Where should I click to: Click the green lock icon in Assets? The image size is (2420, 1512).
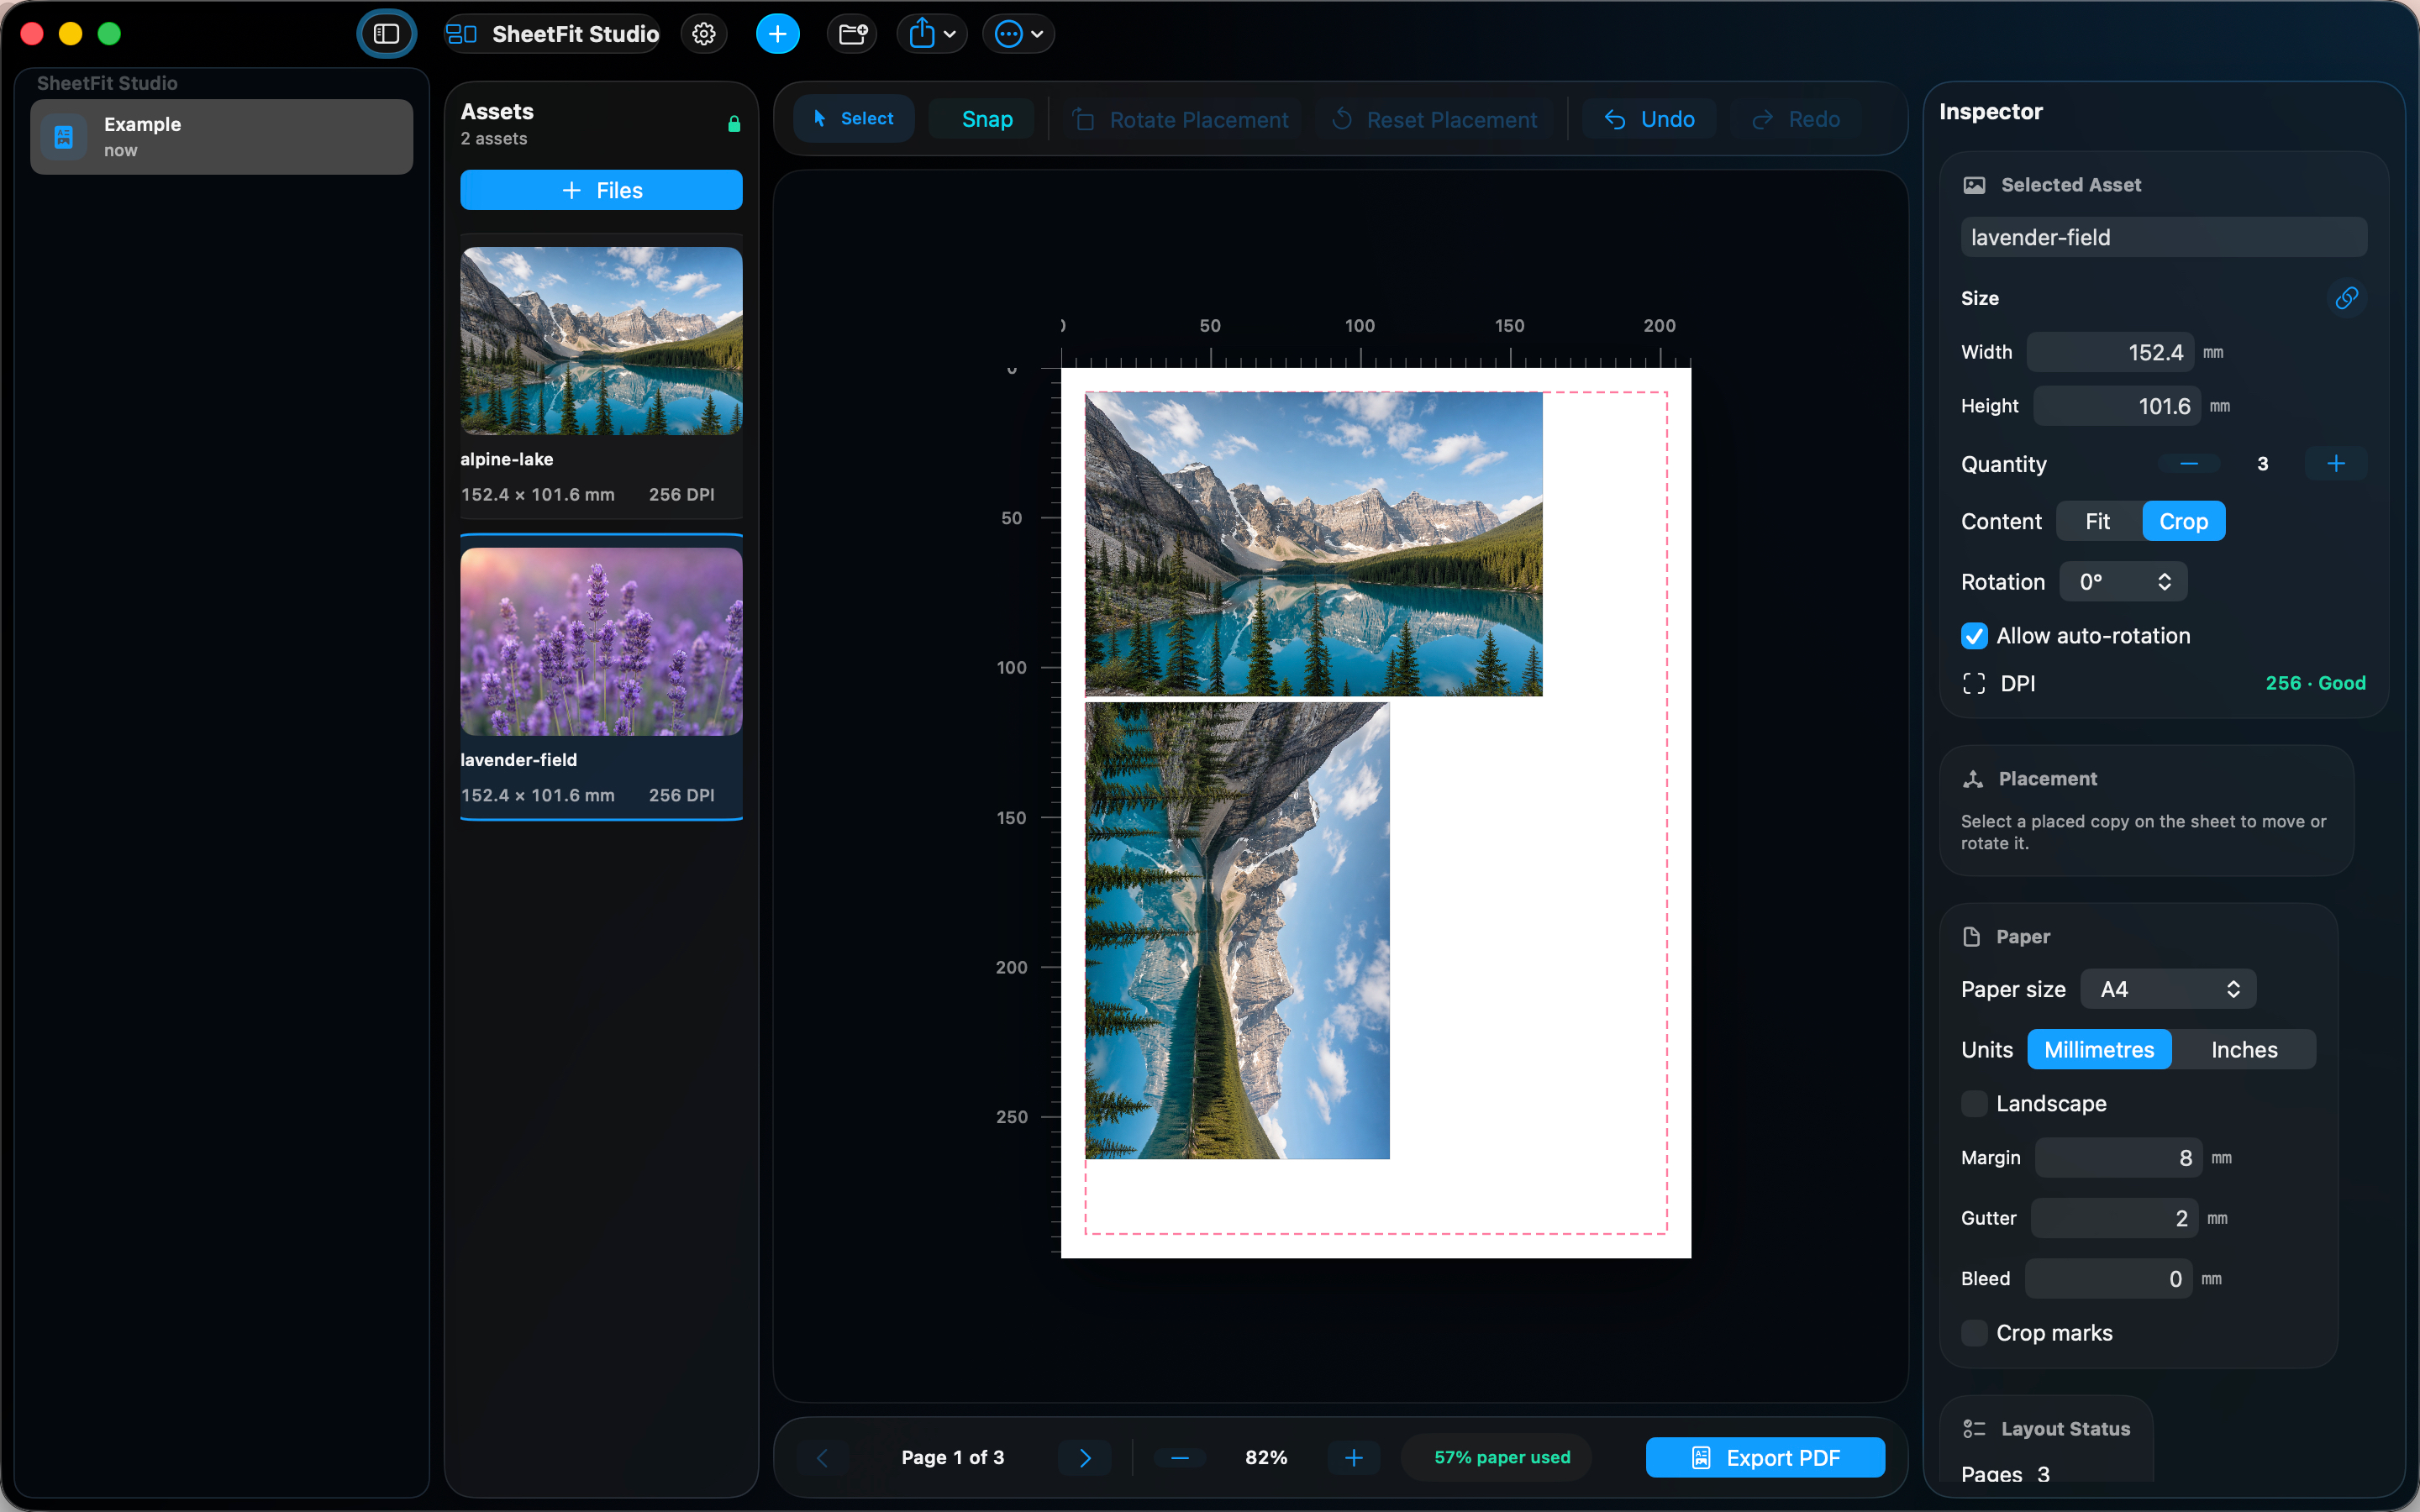coord(734,124)
